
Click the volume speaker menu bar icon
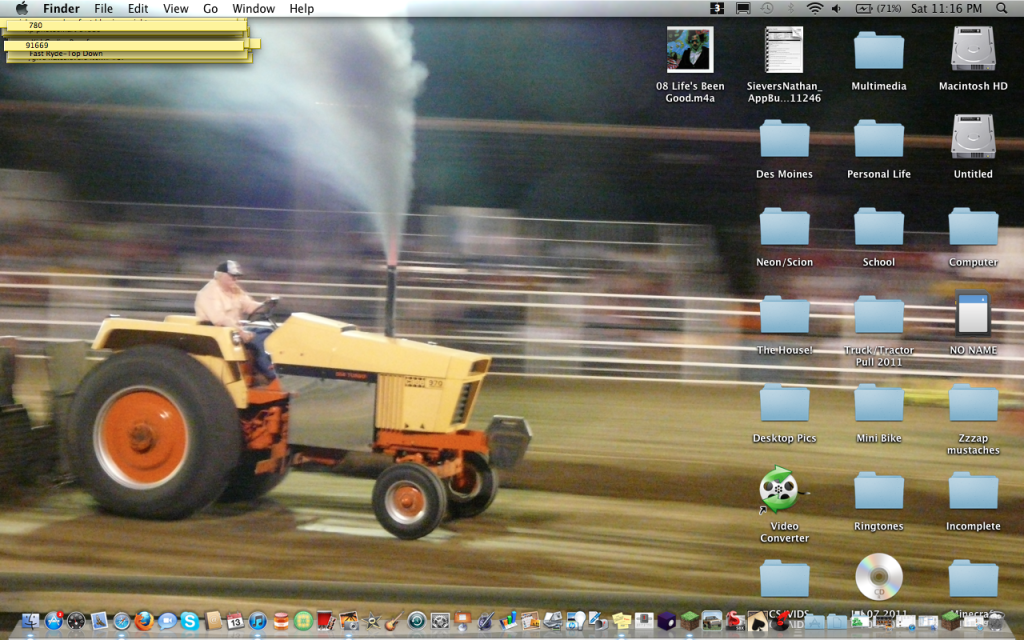coord(836,8)
